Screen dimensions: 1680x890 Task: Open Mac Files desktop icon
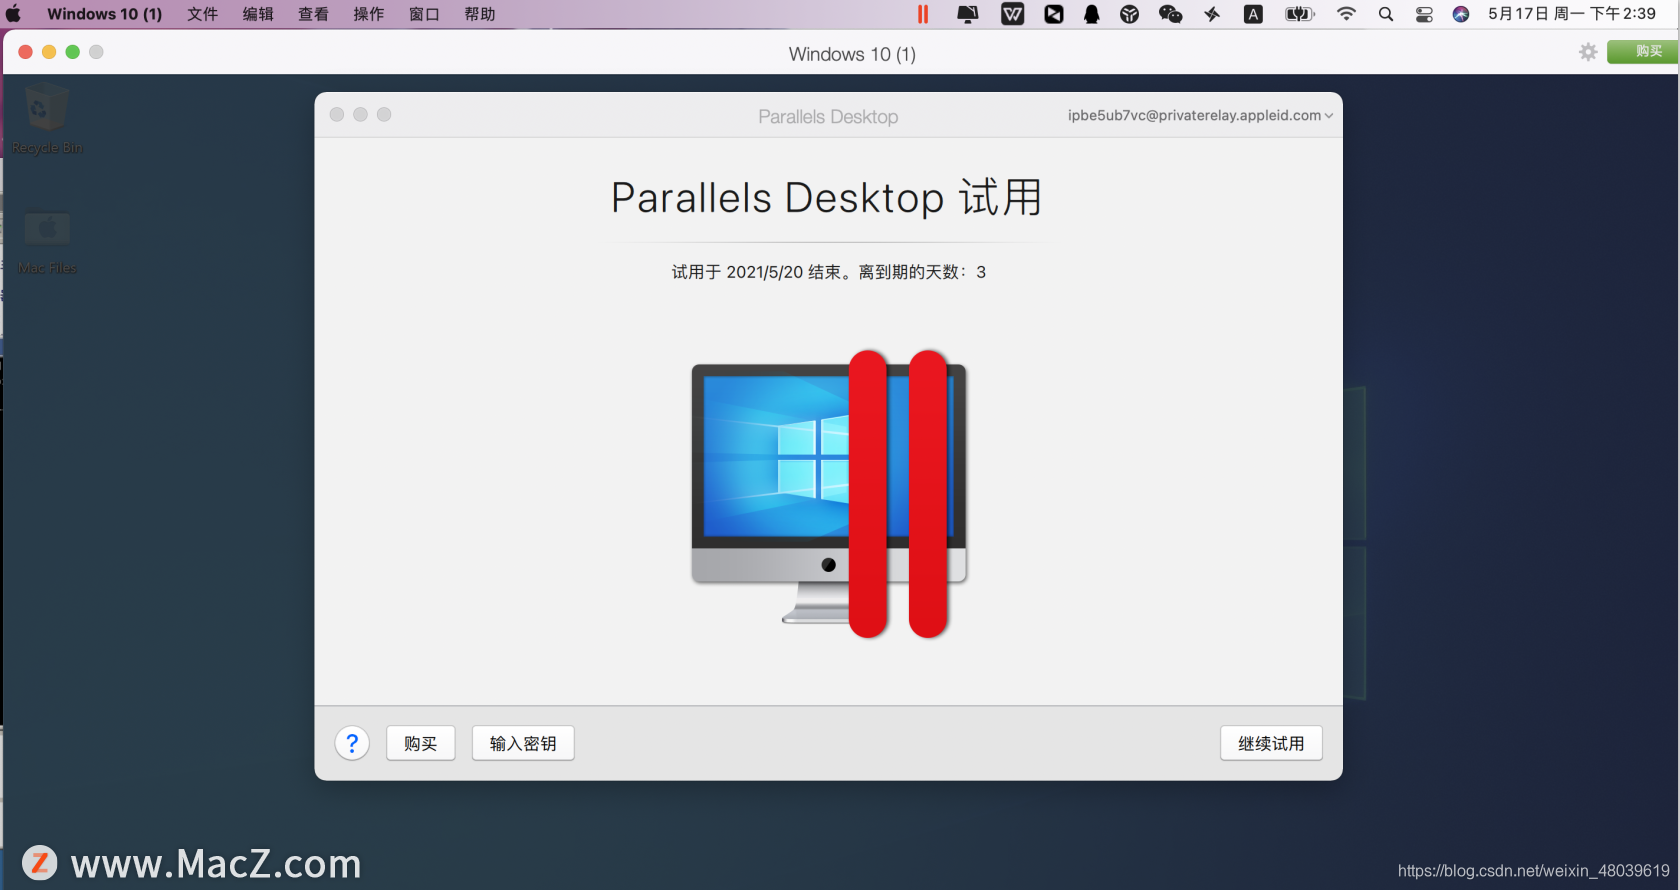tap(47, 242)
